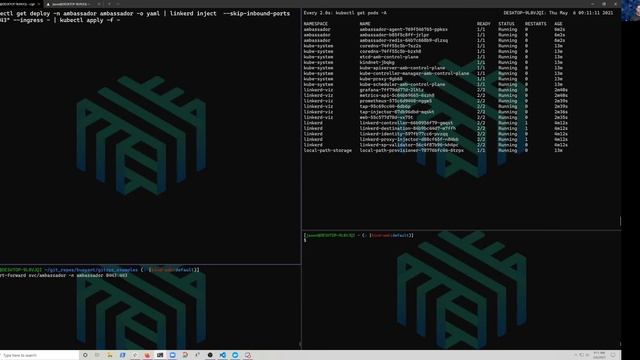
Task: Click the linkerd-proxy-injector pod name
Action: click(409, 139)
